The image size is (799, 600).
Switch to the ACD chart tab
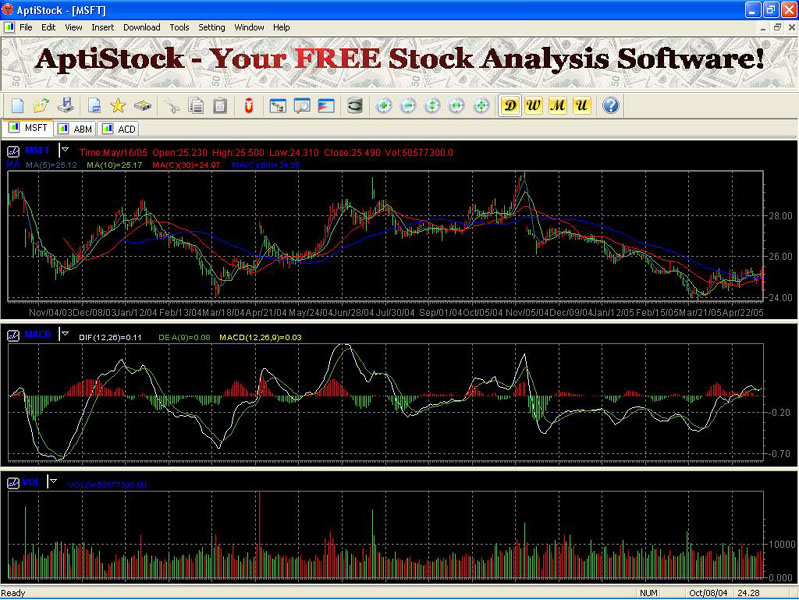coord(120,129)
